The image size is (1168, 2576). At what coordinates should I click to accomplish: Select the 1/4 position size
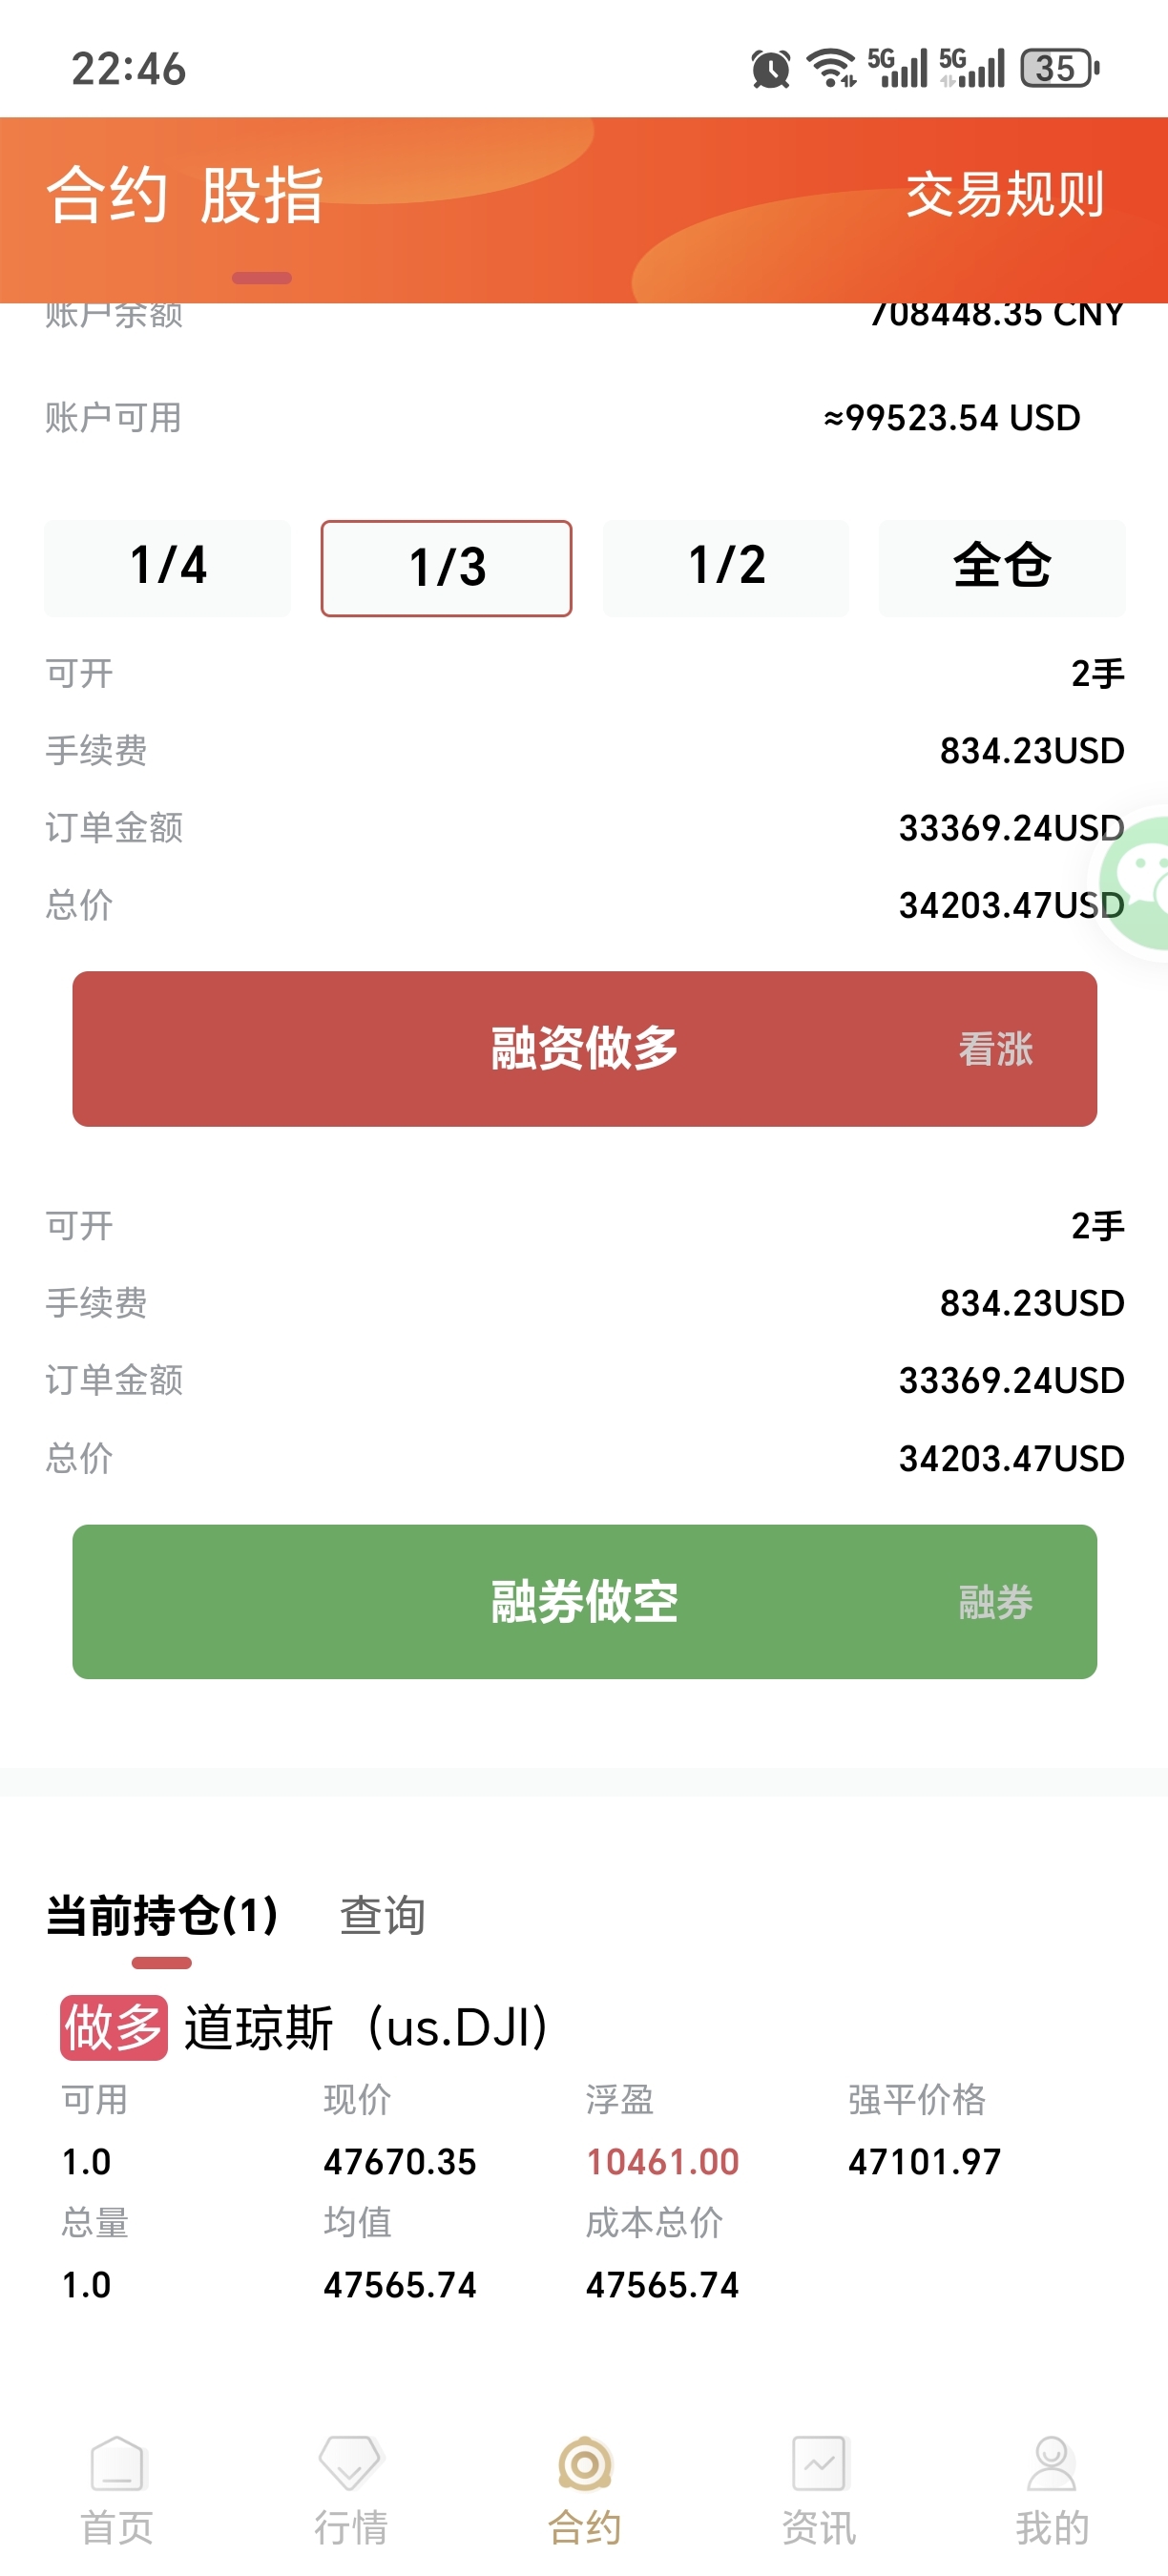click(x=168, y=567)
